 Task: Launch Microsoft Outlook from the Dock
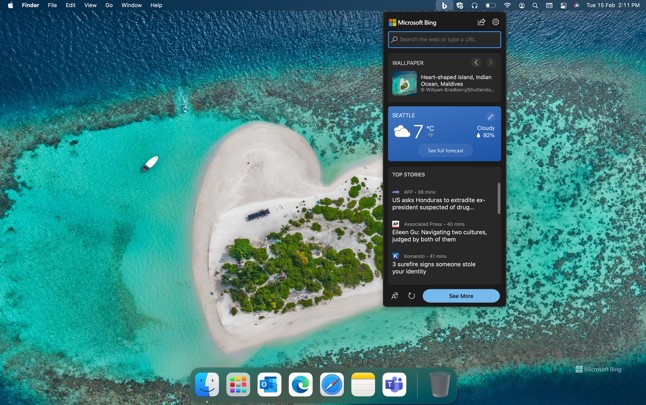coord(269,384)
